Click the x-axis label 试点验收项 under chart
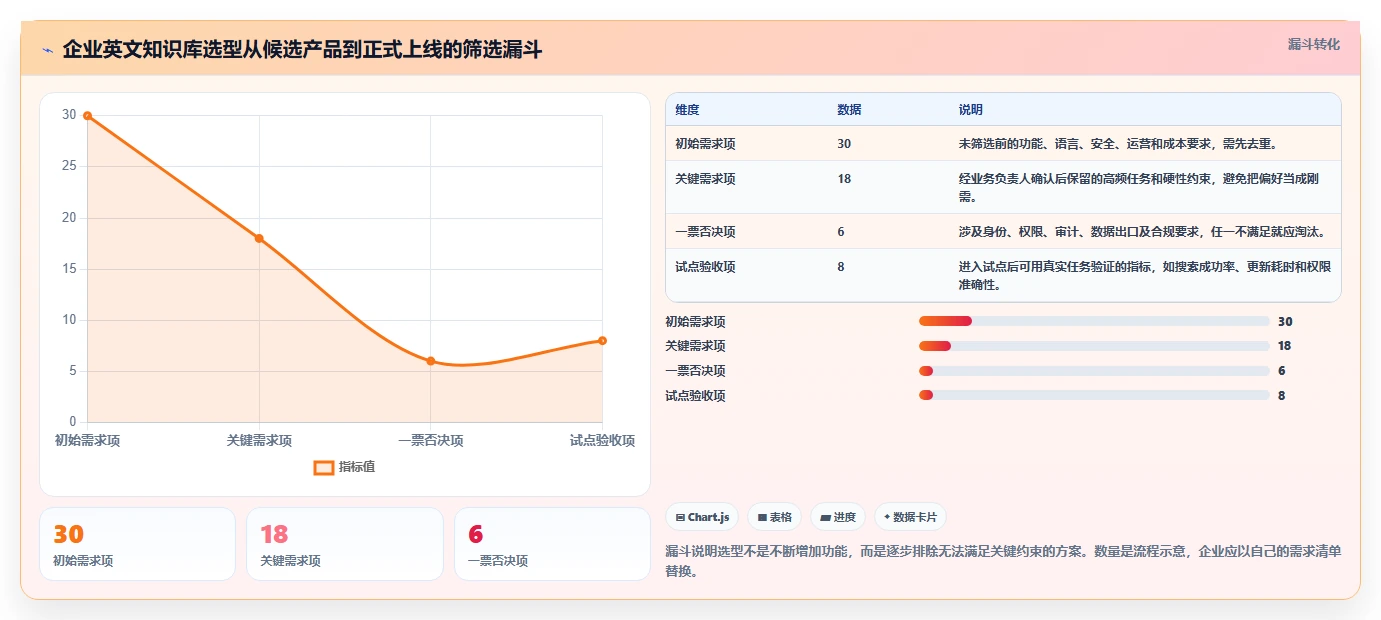The height and width of the screenshot is (620, 1381). (602, 441)
